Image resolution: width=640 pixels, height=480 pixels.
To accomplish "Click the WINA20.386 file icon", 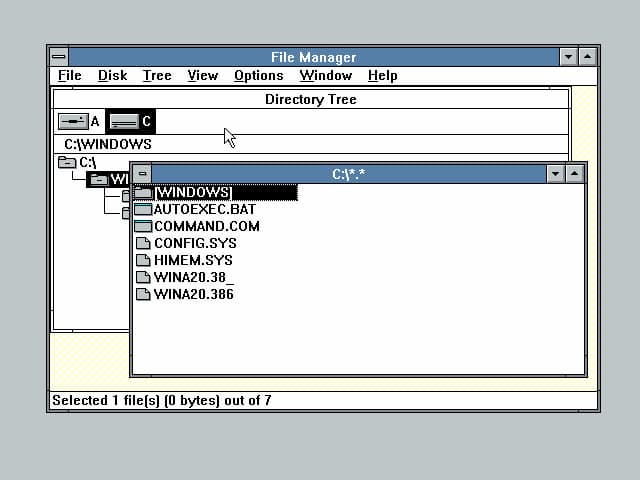I will click(143, 294).
